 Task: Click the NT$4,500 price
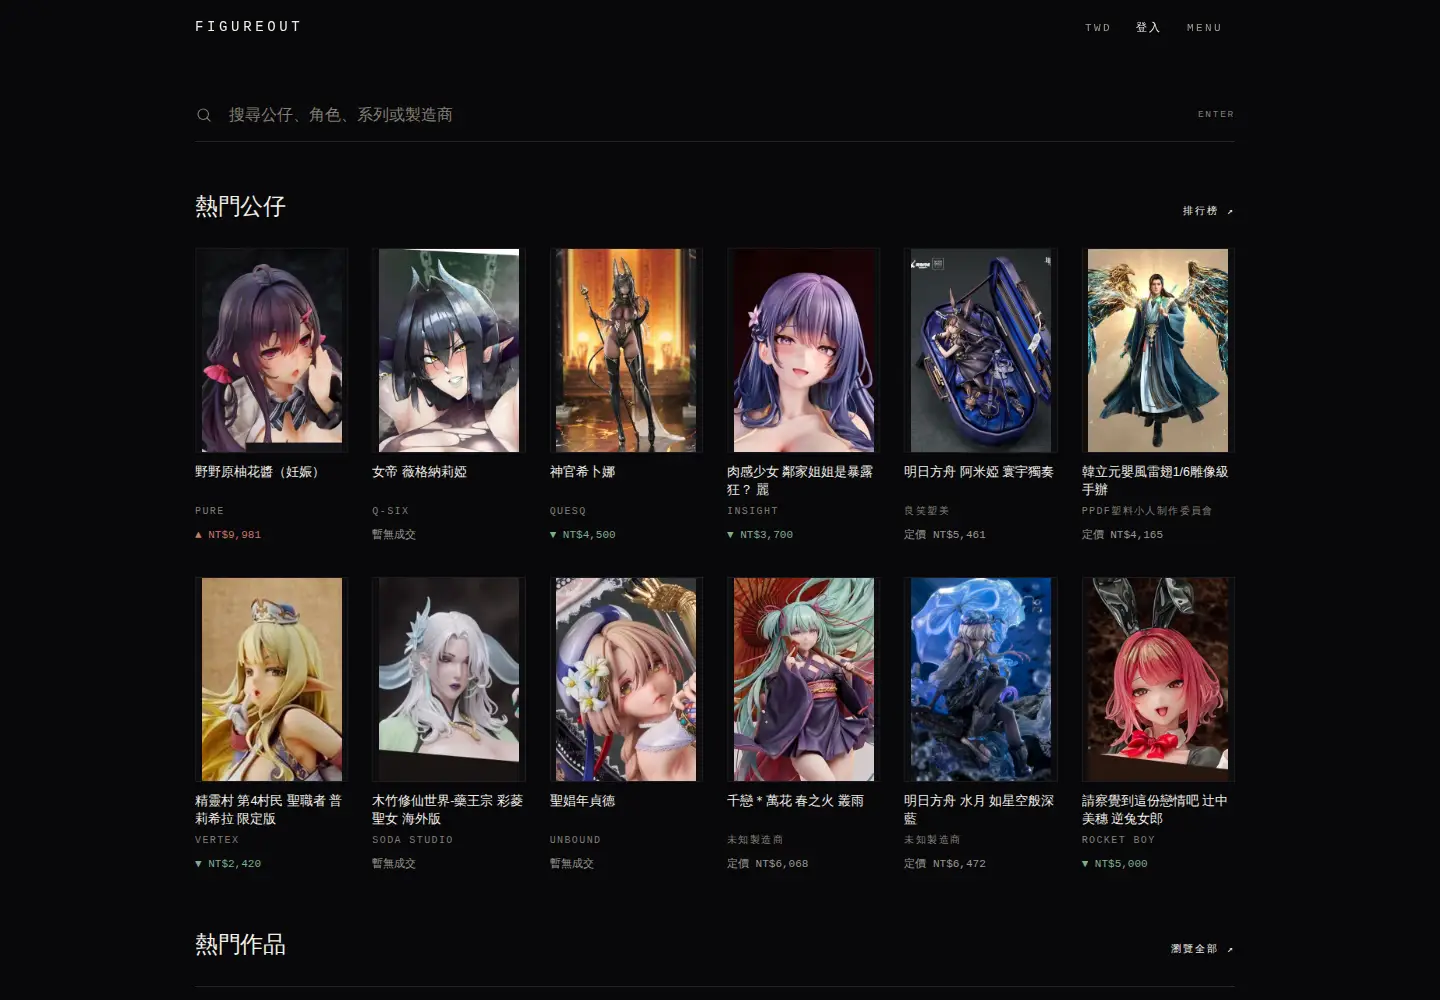582,535
